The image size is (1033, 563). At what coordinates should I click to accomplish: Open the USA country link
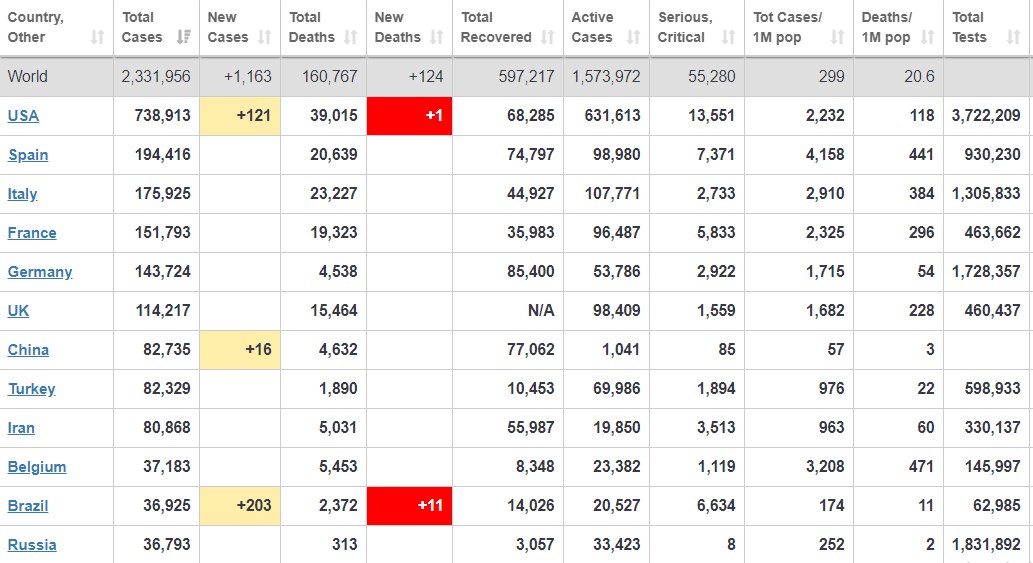[23, 116]
